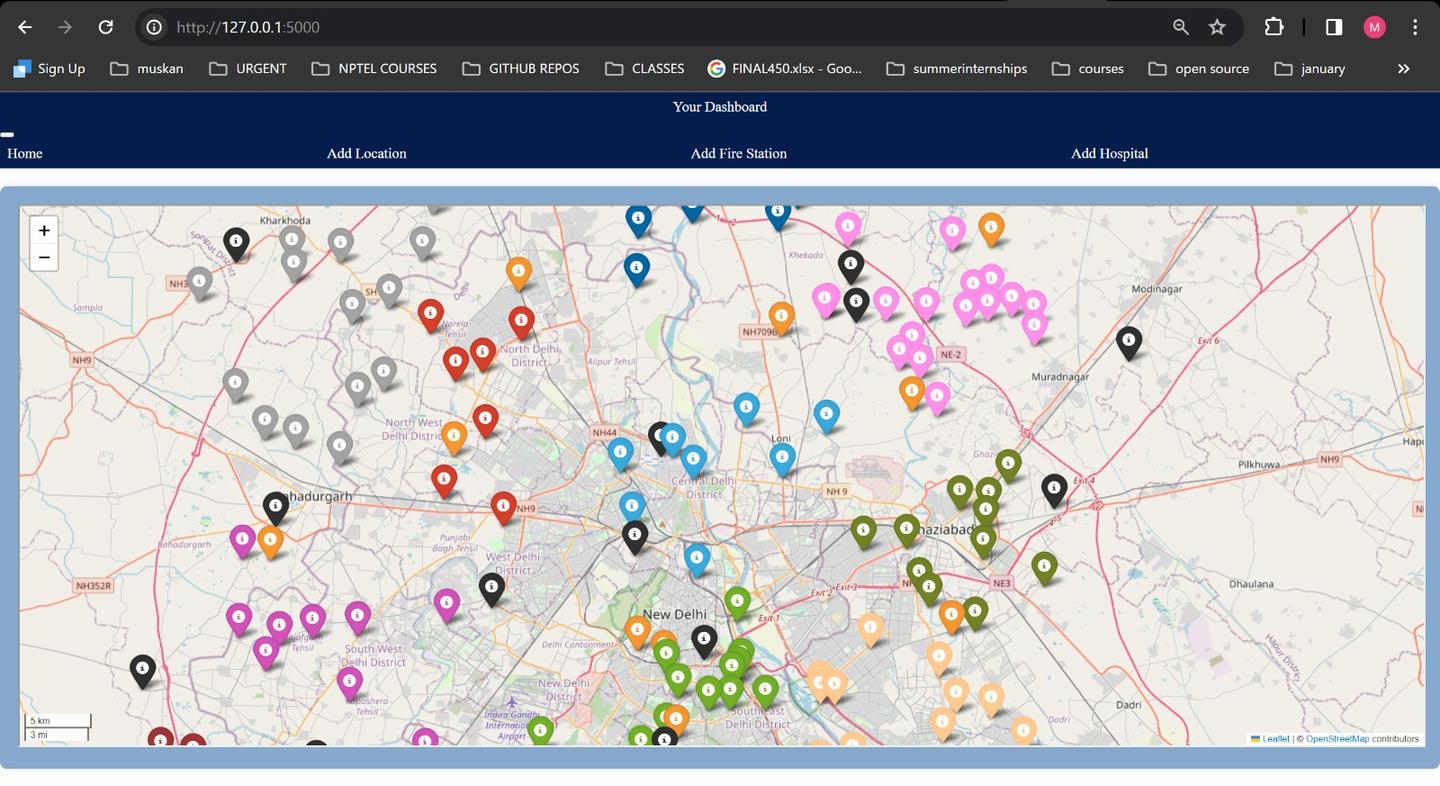Screen dimensions: 1440x786
Task: Expand the courses bookmark folder
Action: pos(1088,69)
